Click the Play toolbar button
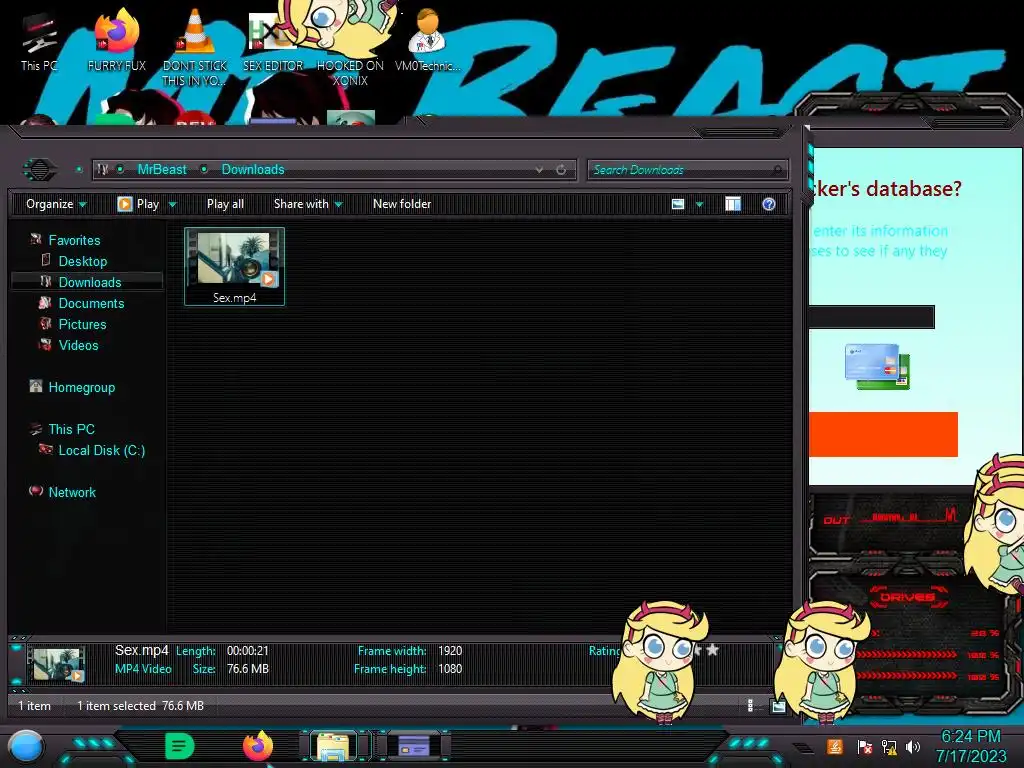The width and height of the screenshot is (1024, 768). (138, 204)
